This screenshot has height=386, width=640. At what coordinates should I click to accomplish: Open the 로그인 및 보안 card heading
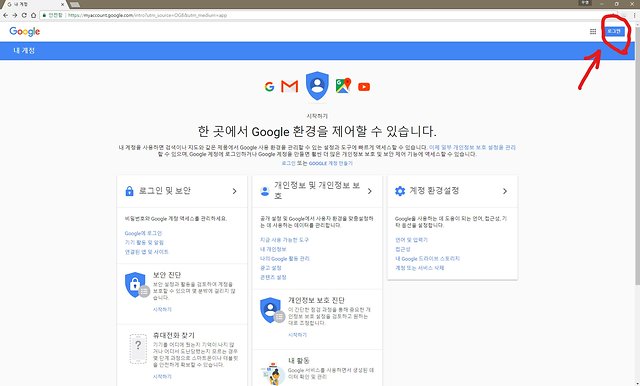[x=164, y=191]
